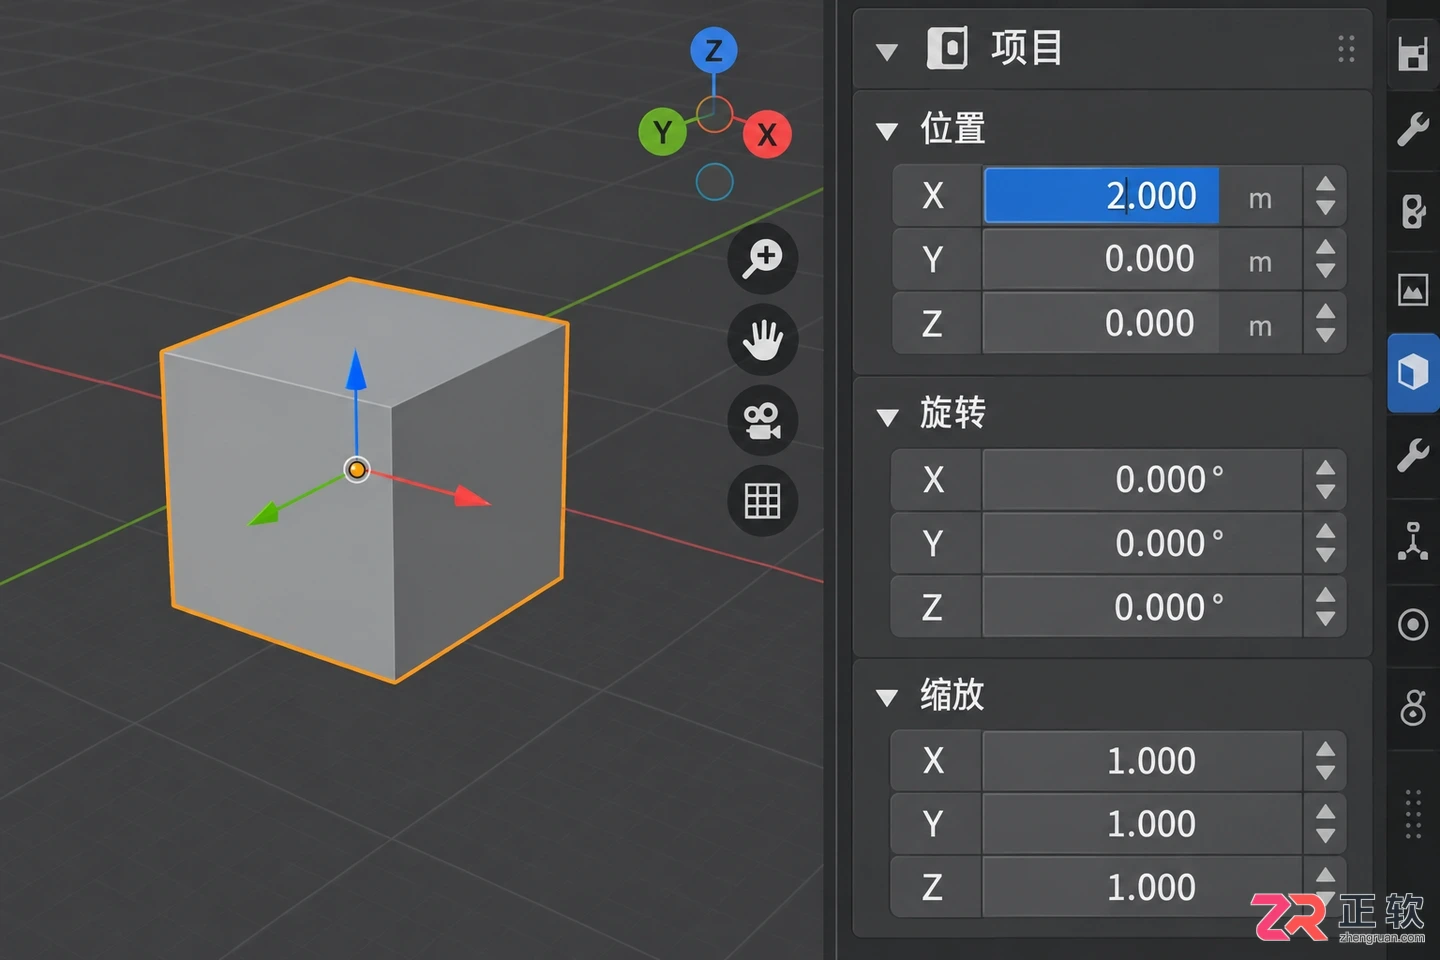Screen dimensions: 1440x960
Task: Click the location Z value field
Action: click(x=1101, y=323)
